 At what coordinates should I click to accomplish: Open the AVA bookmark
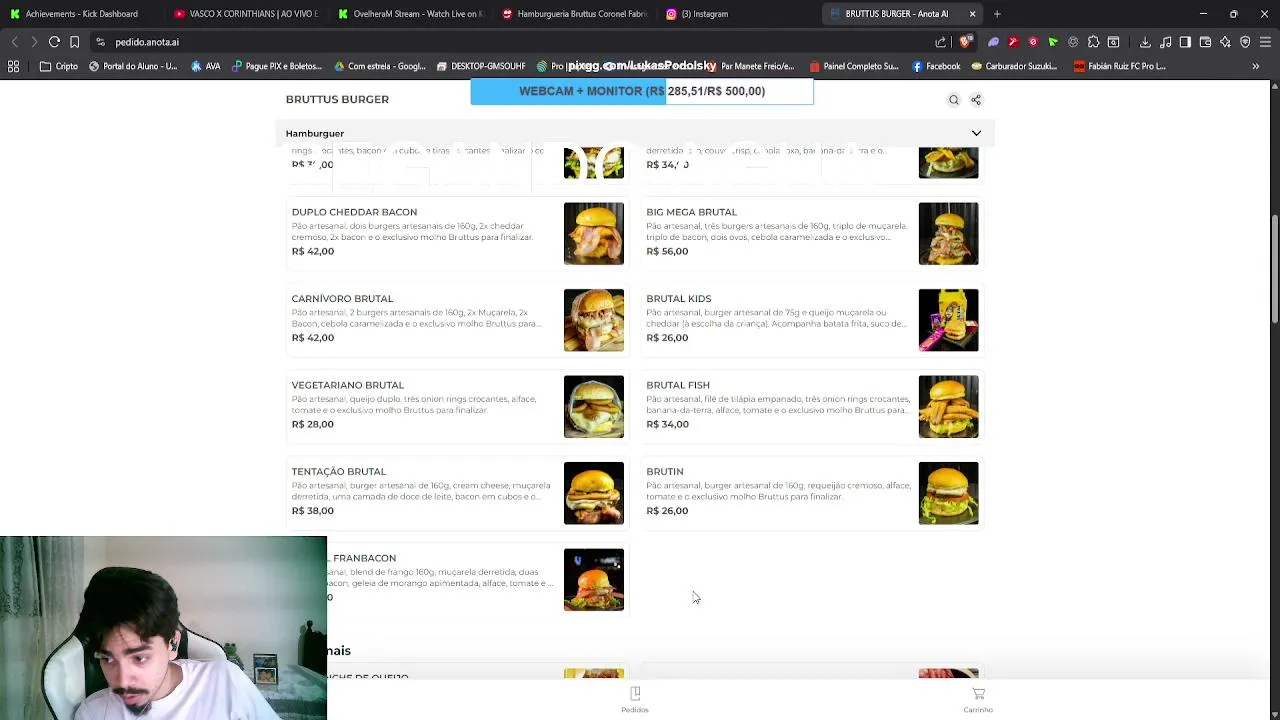[205, 66]
